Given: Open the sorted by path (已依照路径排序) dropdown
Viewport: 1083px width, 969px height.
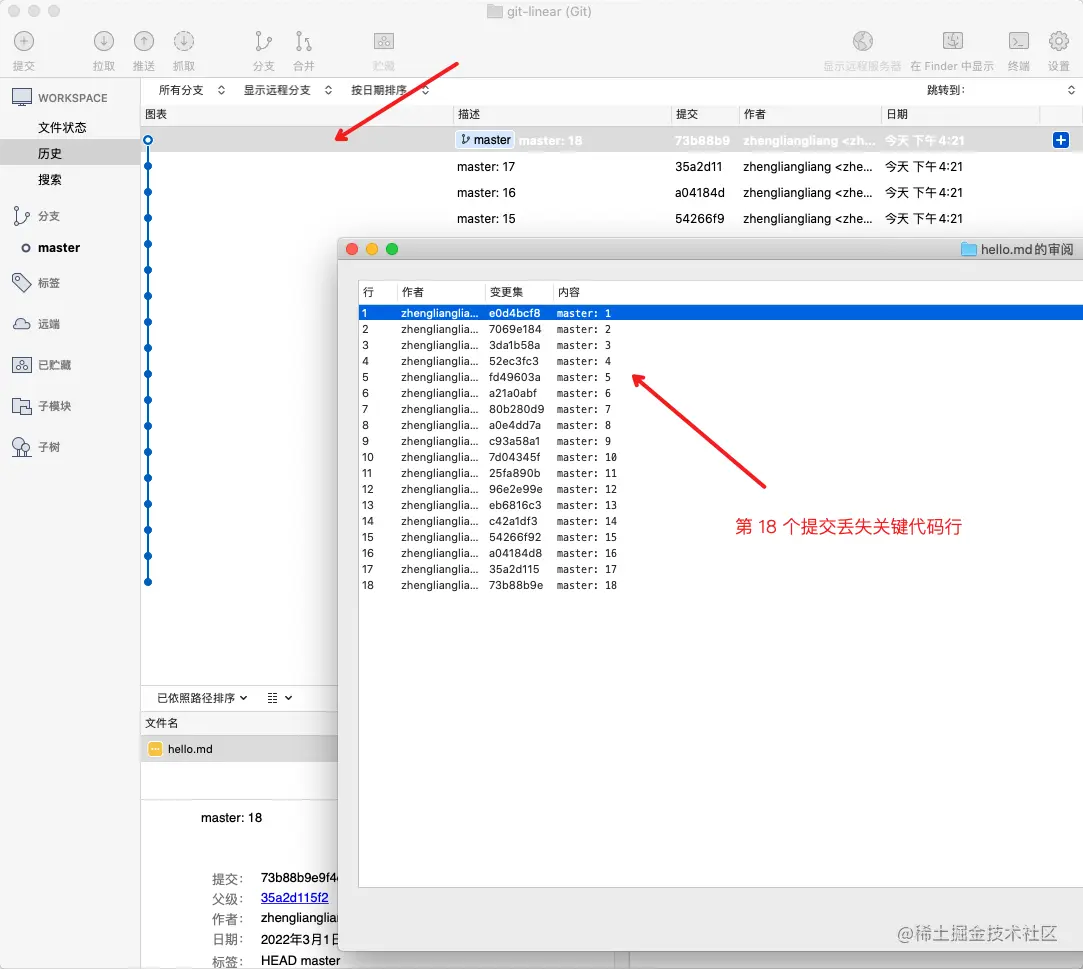Looking at the screenshot, I should click(202, 698).
